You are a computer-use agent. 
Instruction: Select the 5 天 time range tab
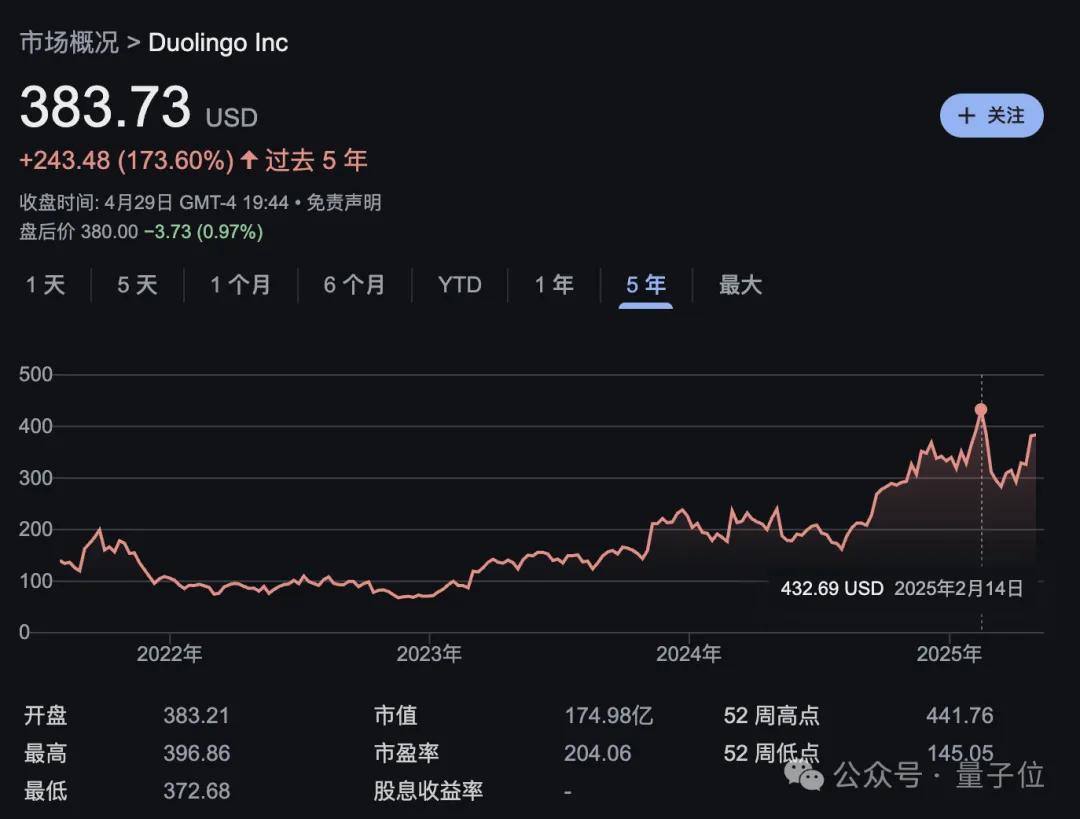pyautogui.click(x=137, y=285)
